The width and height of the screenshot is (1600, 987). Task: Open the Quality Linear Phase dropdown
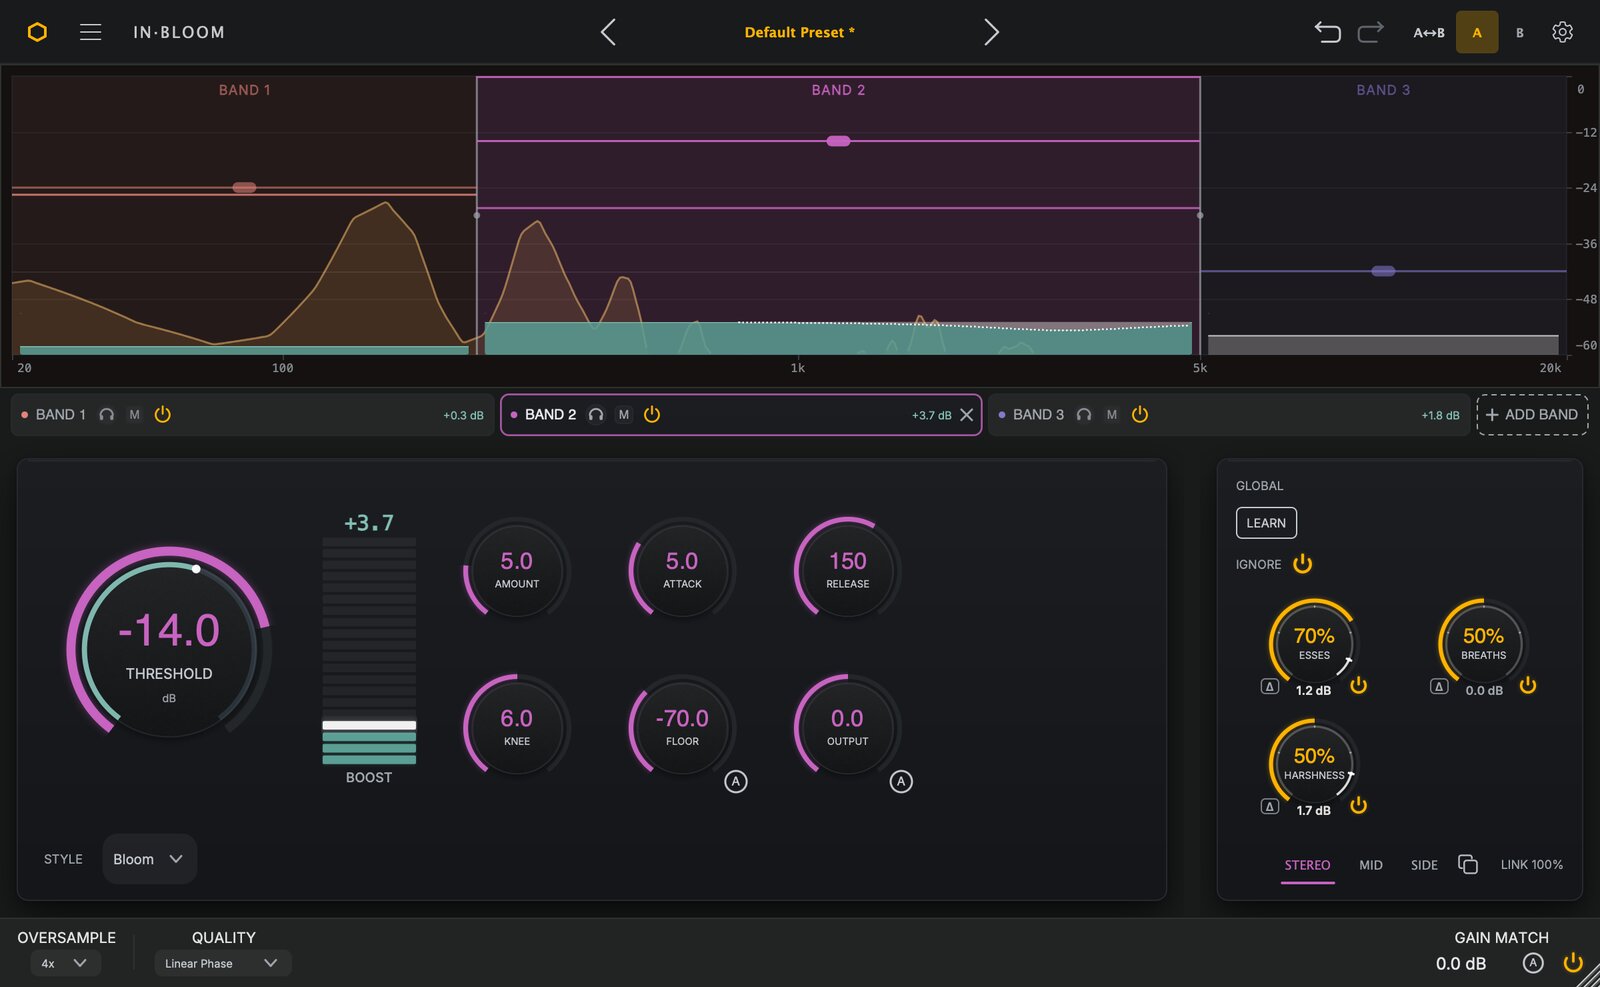click(222, 963)
